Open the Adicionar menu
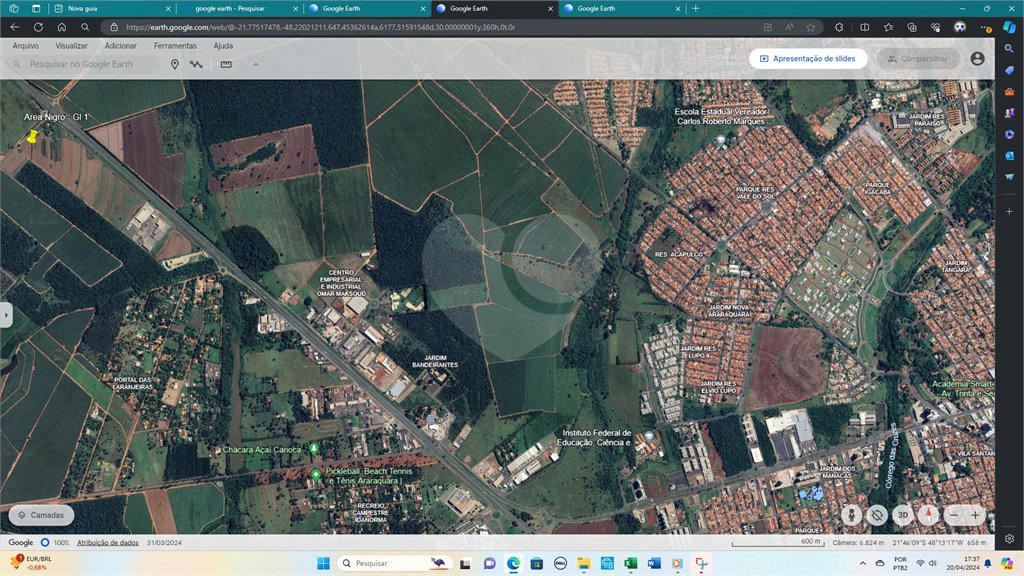This screenshot has width=1024, height=576. [121, 46]
